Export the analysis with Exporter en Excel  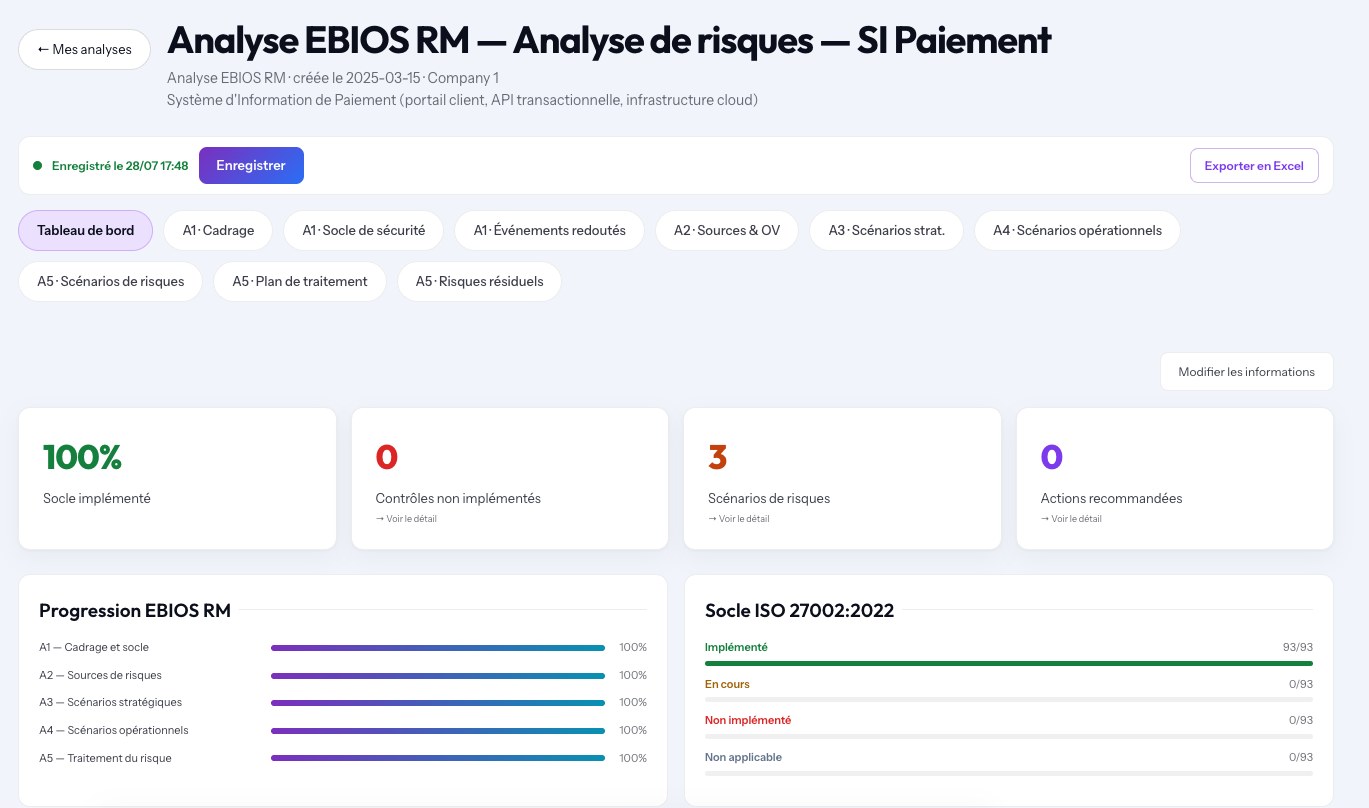point(1254,166)
